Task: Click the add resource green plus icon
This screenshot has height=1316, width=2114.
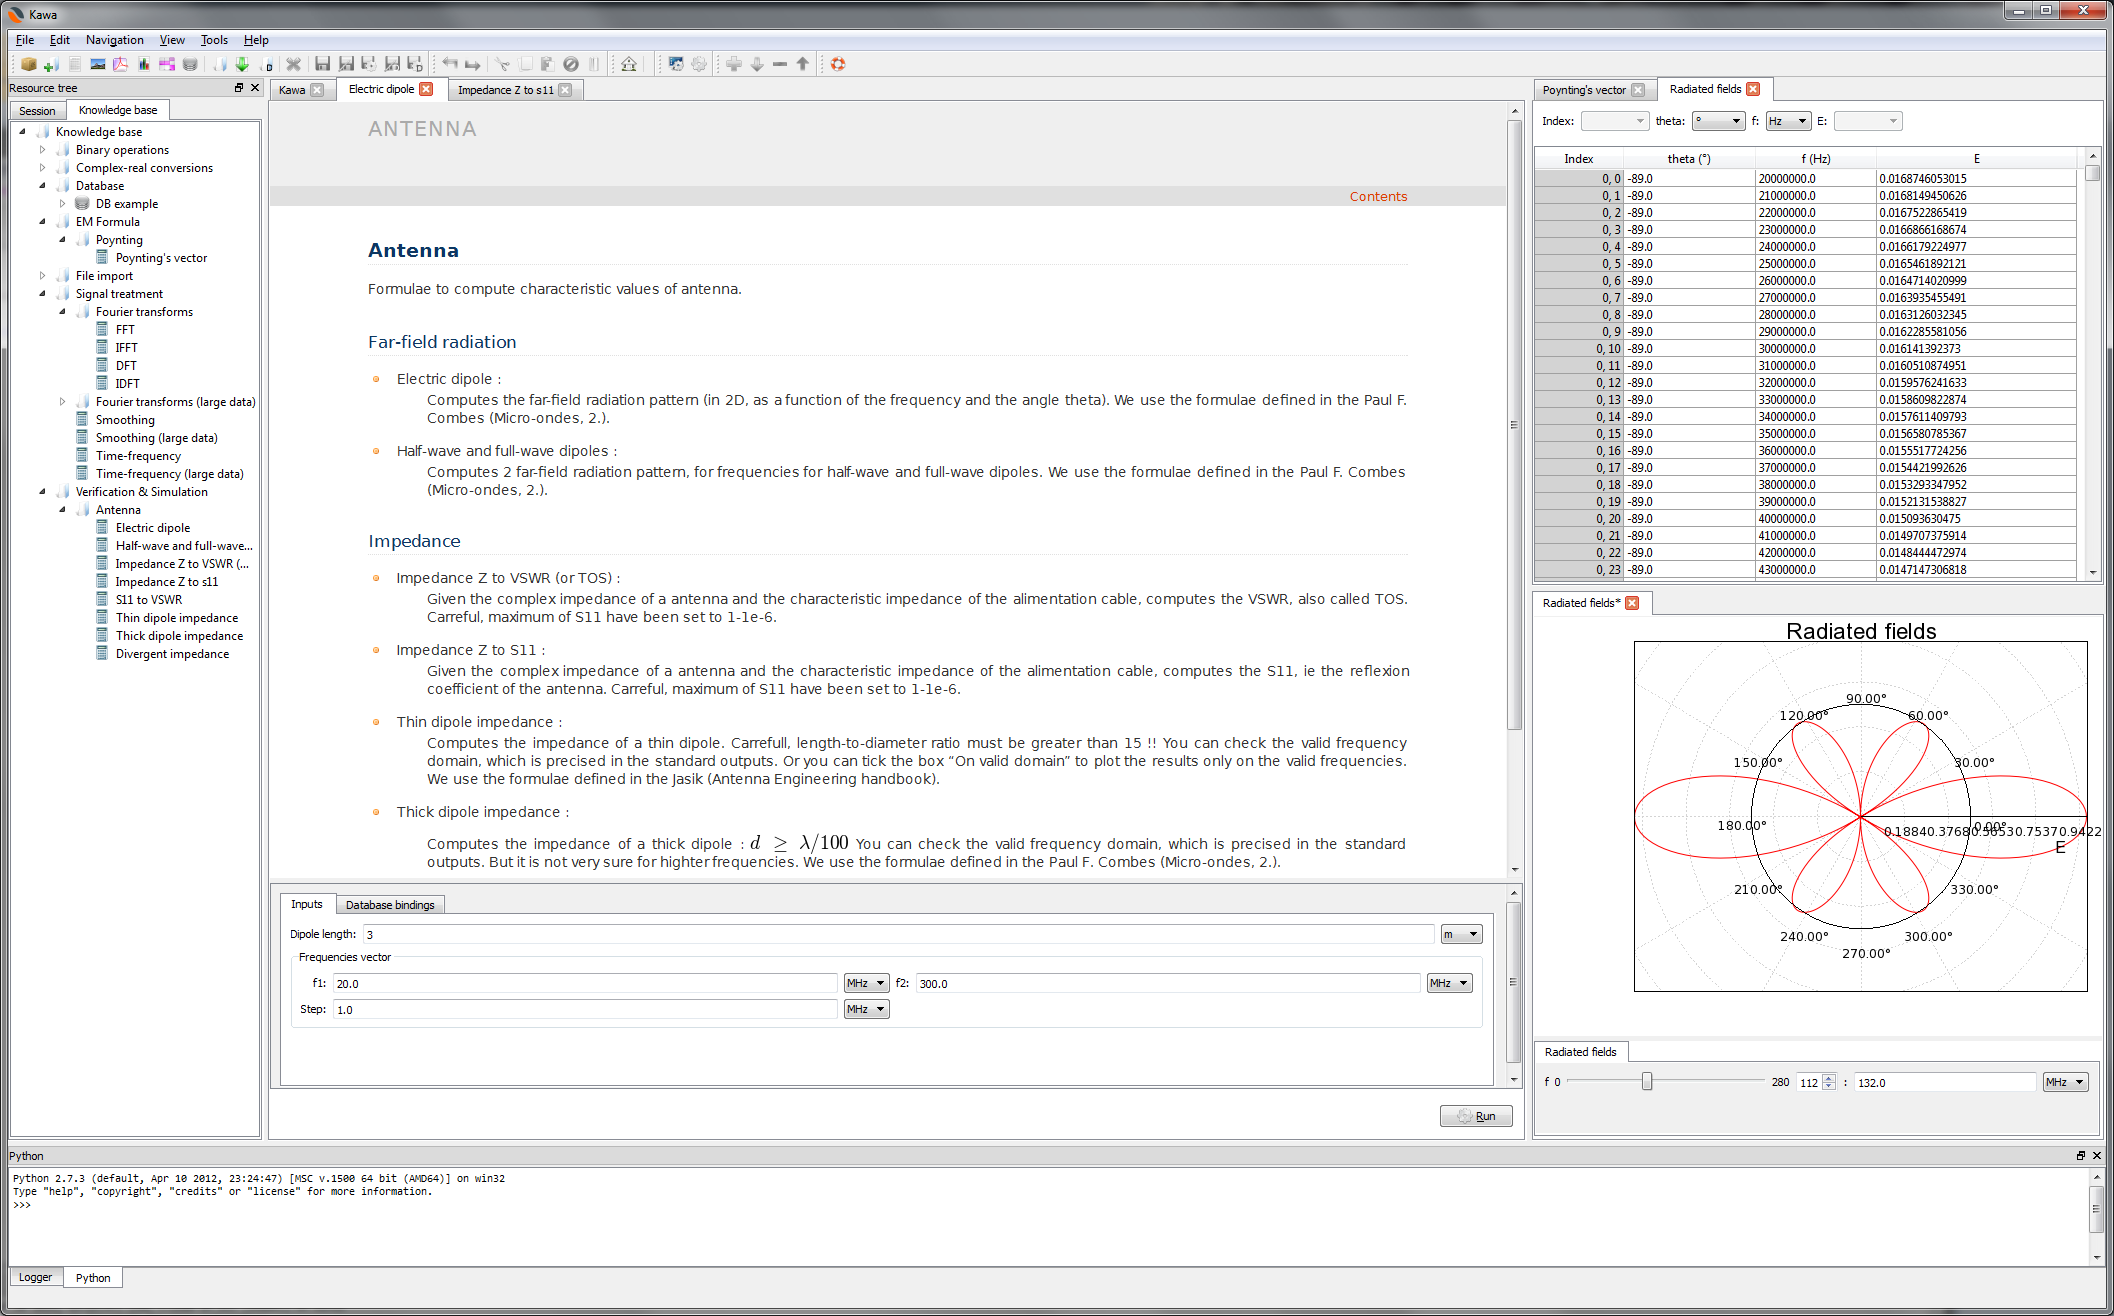Action: [51, 64]
